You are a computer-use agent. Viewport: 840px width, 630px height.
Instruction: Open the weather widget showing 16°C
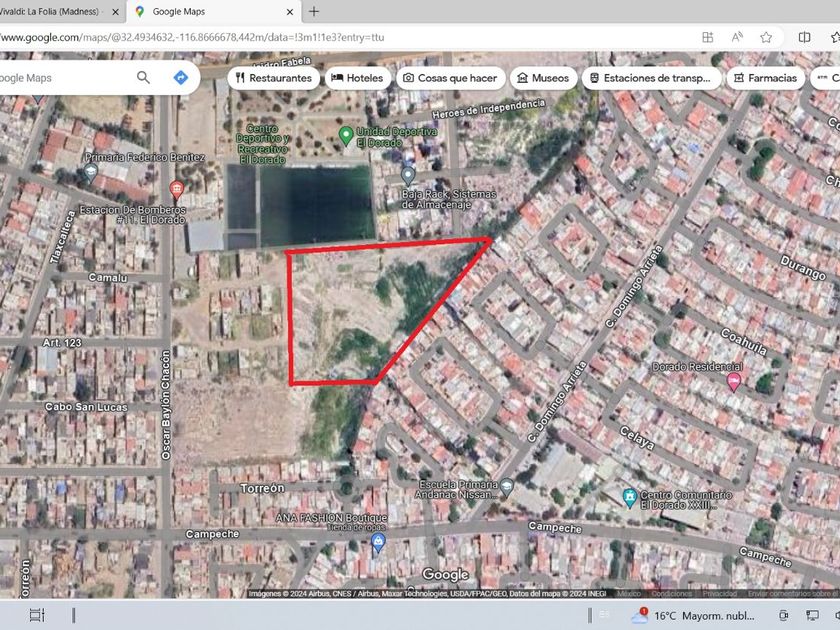[x=693, y=616]
